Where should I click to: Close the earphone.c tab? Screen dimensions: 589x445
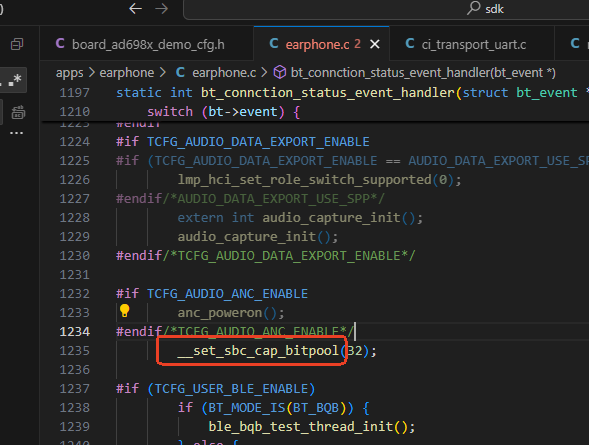tap(375, 45)
